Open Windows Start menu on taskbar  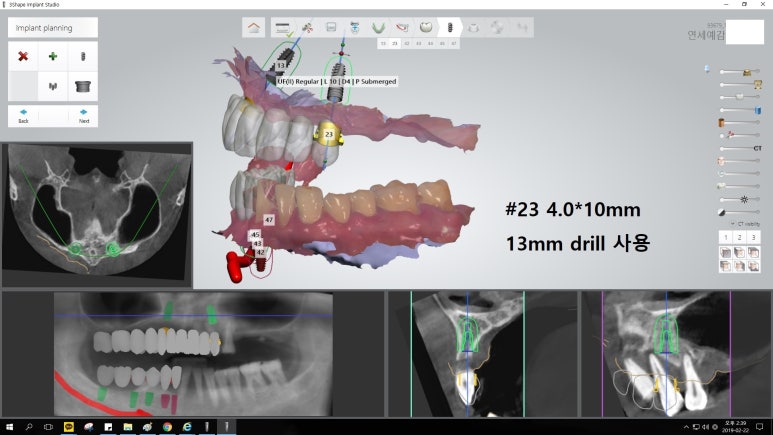9,427
